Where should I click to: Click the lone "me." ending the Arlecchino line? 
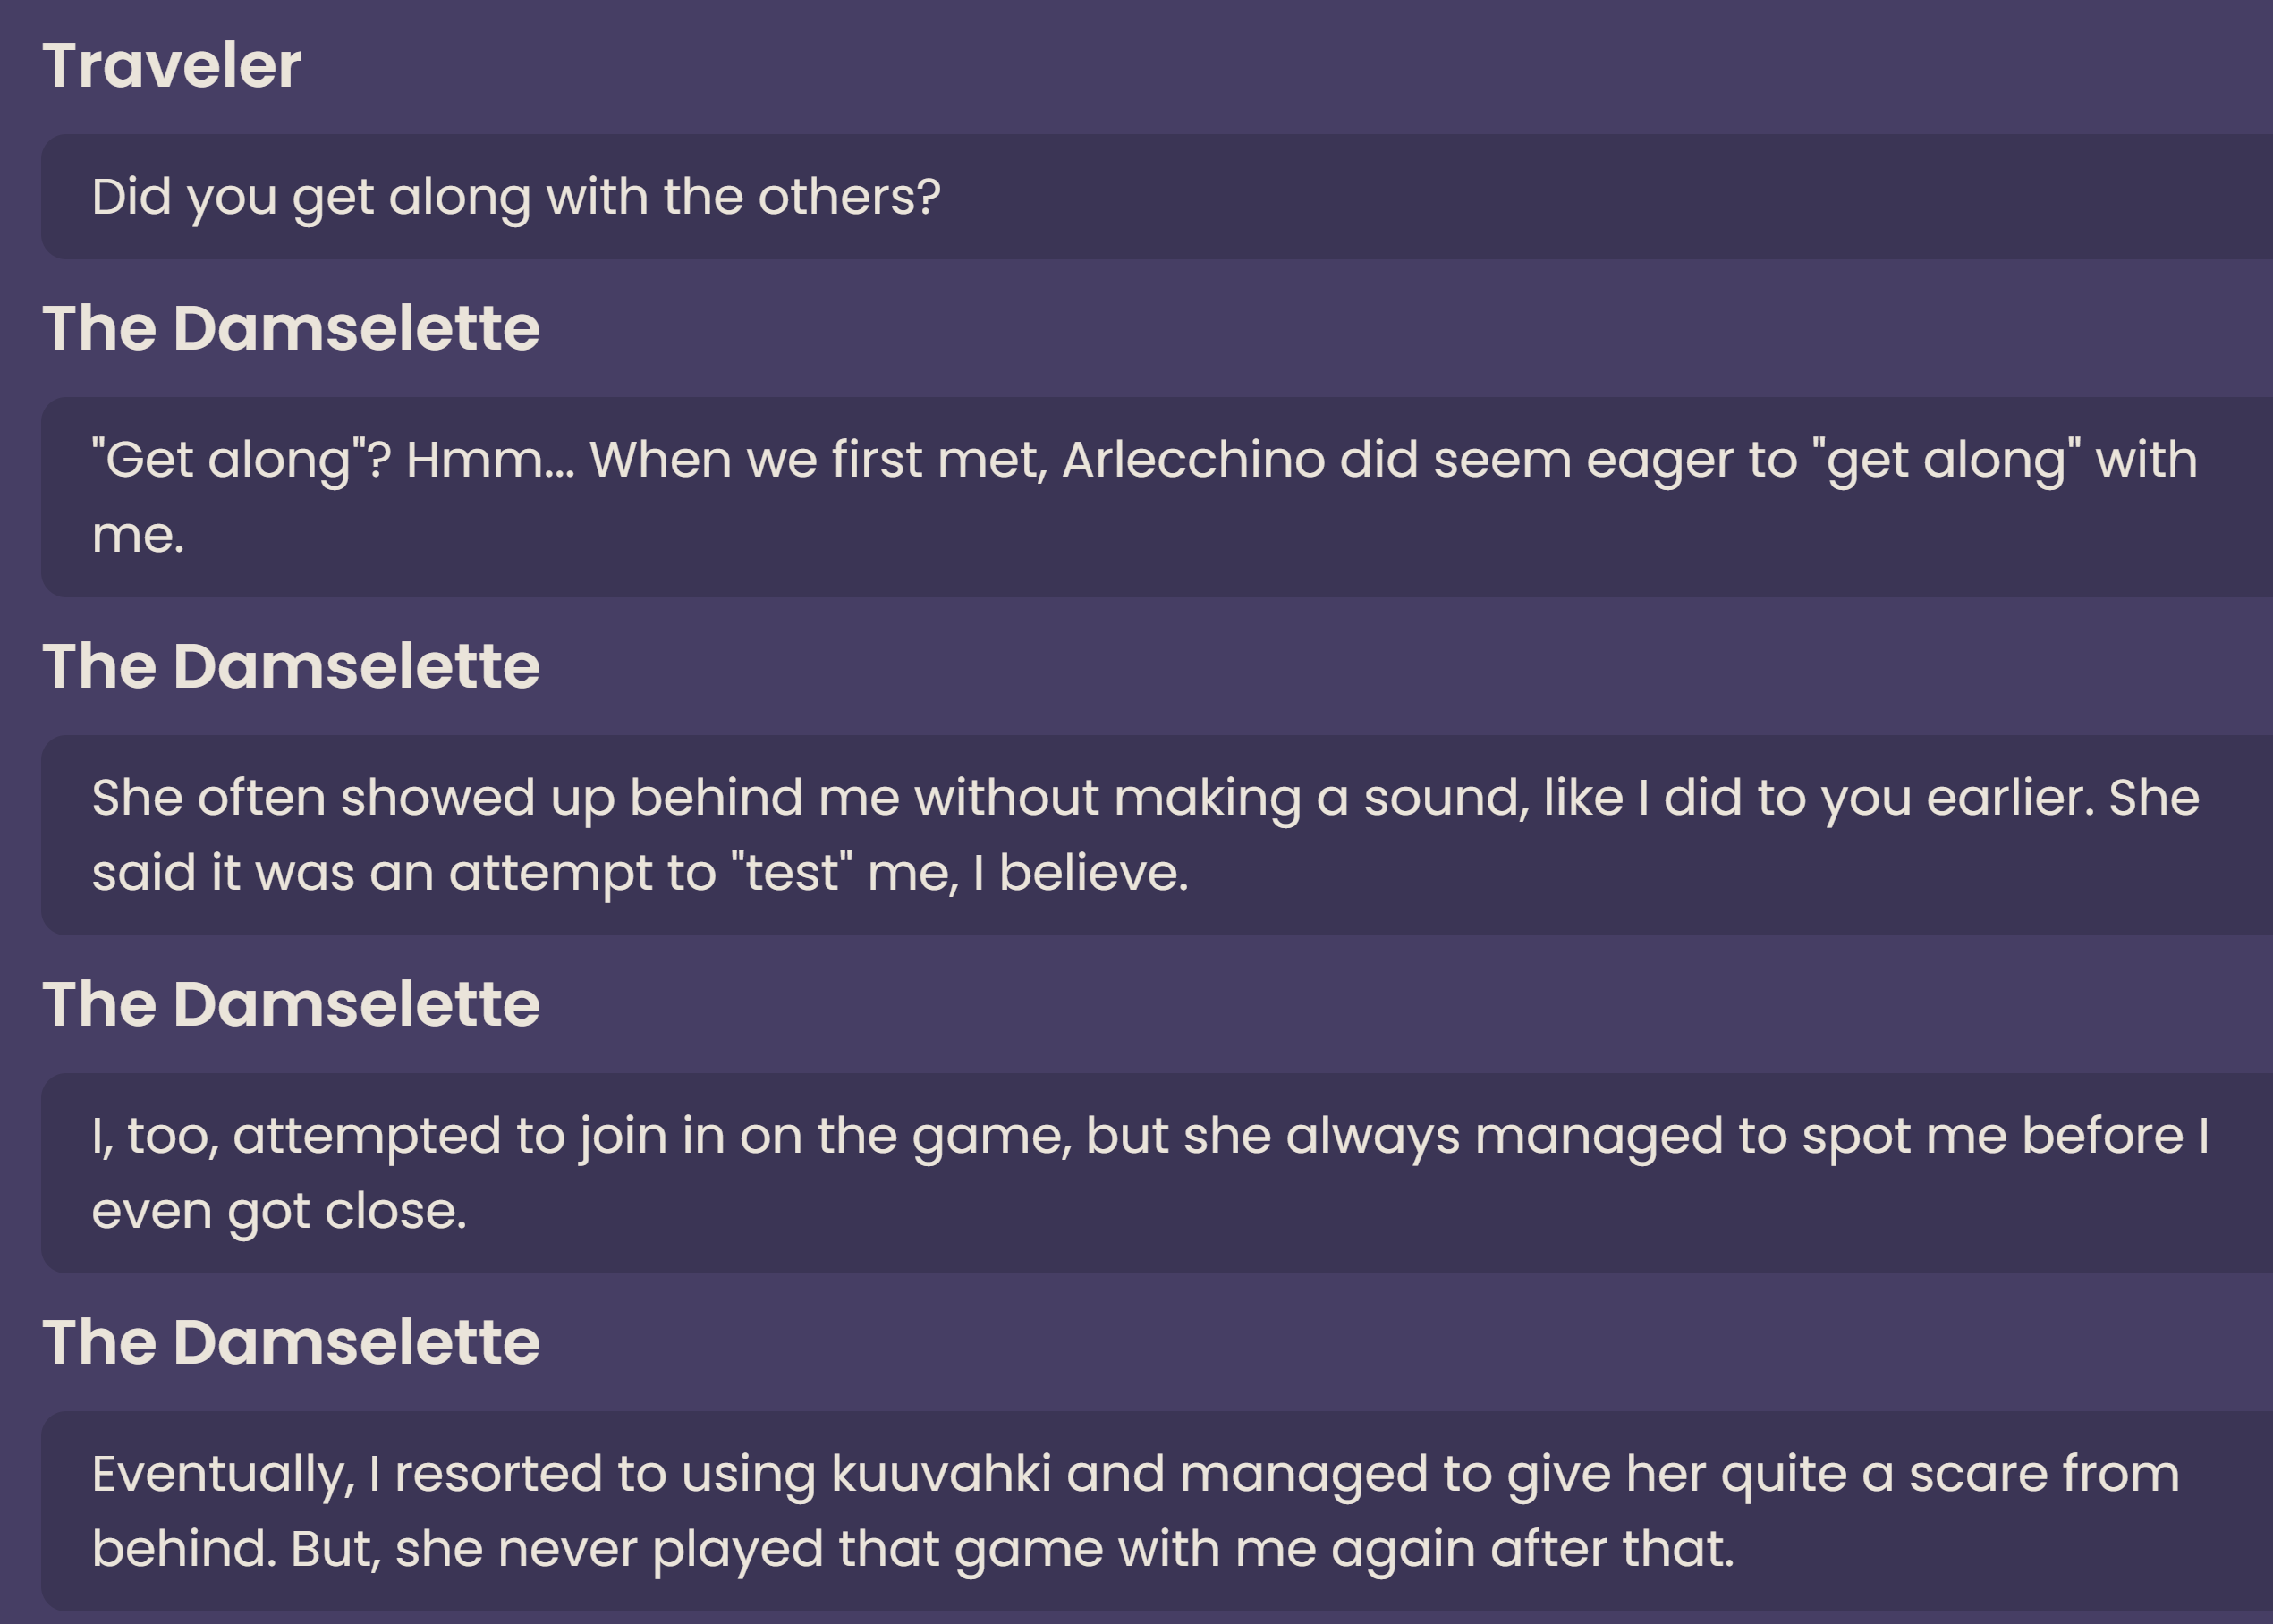(x=138, y=536)
